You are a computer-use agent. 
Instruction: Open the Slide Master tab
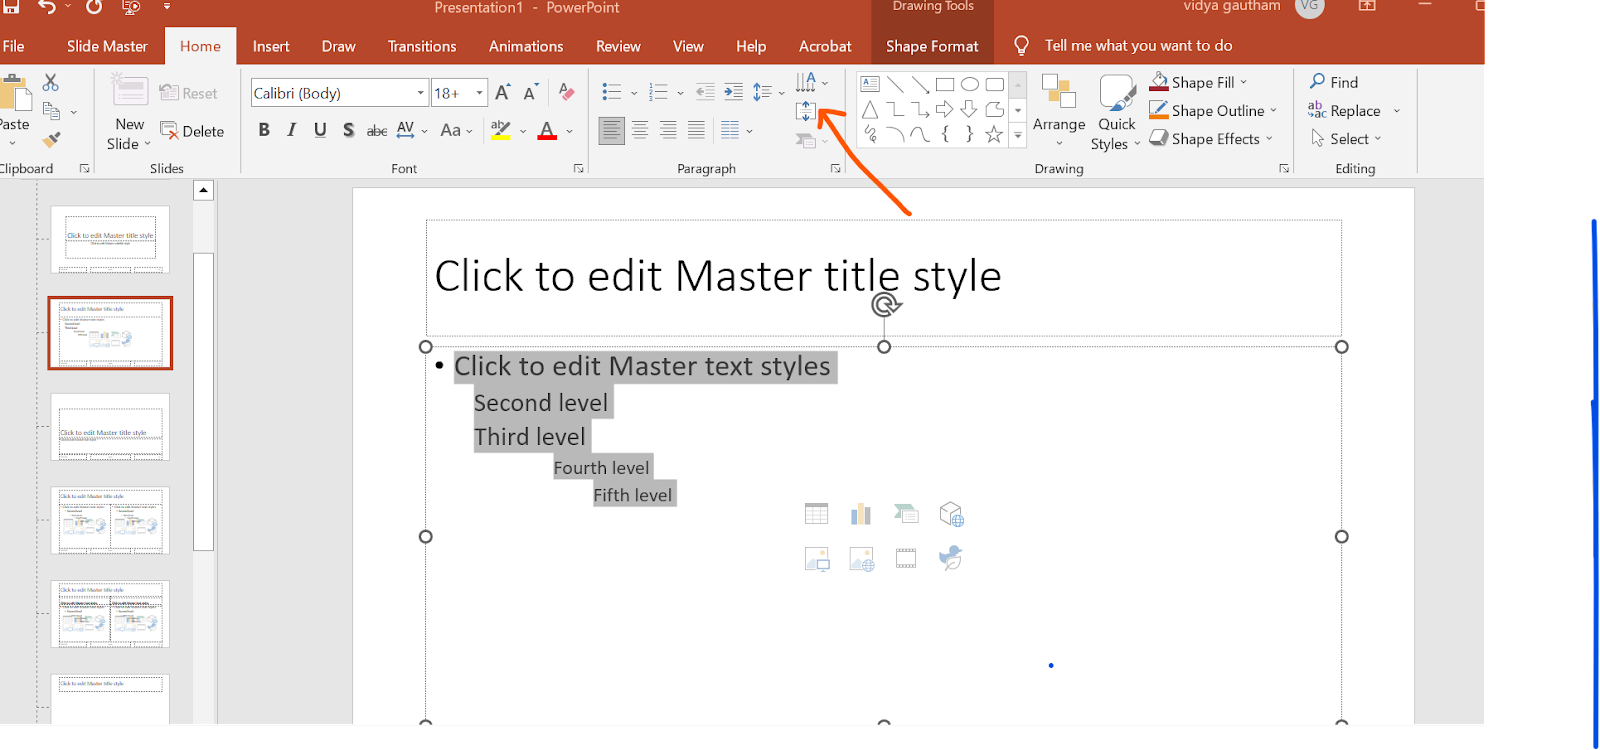tap(107, 46)
